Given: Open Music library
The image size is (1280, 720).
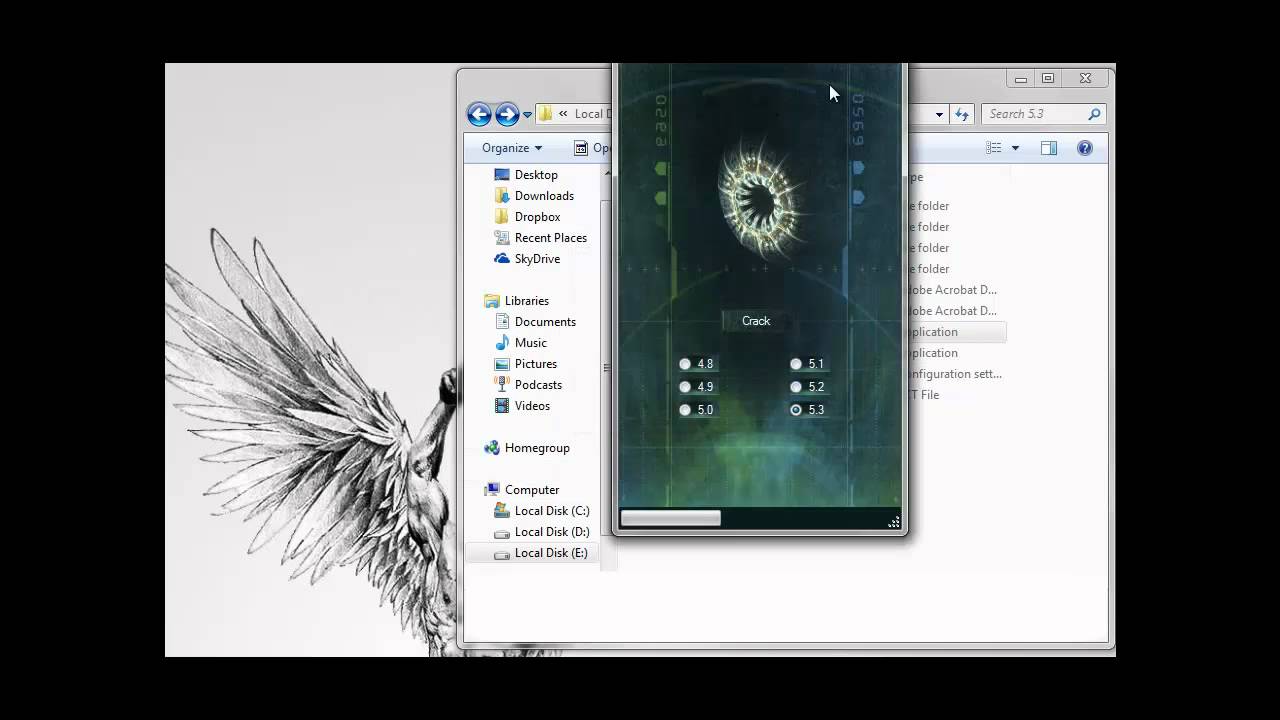Looking at the screenshot, I should pyautogui.click(x=530, y=343).
